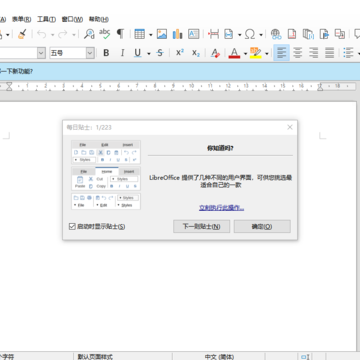Screen dimensions: 360x360
Task: Toggle Bold formatting
Action: coord(106,53)
